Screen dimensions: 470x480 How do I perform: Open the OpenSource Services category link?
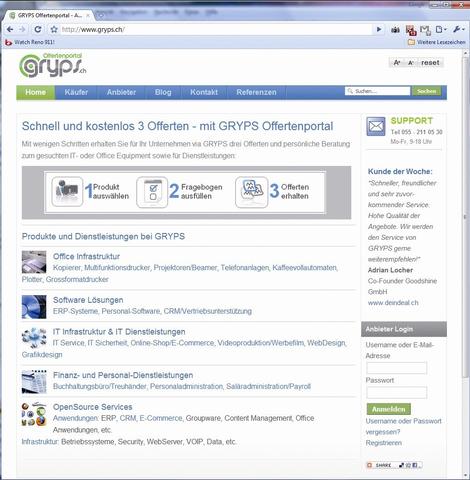click(x=93, y=407)
